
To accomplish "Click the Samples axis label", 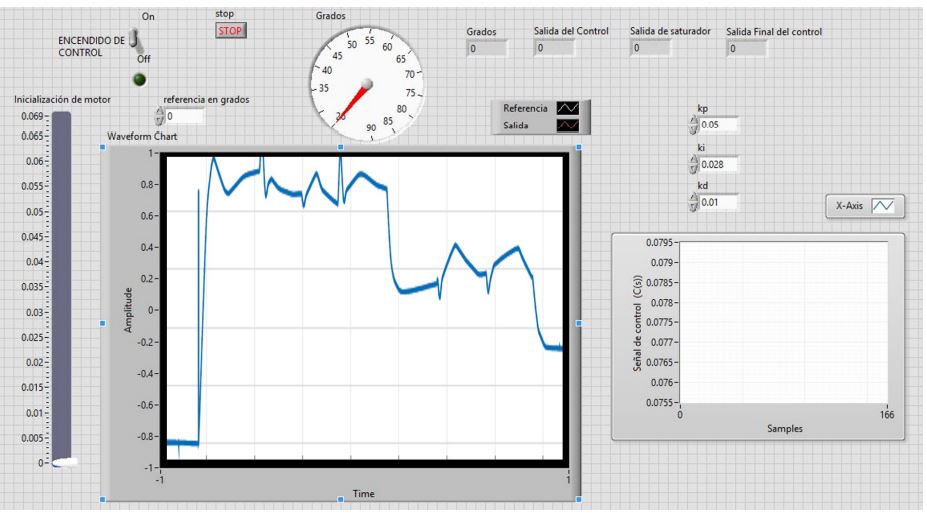I will [x=785, y=428].
